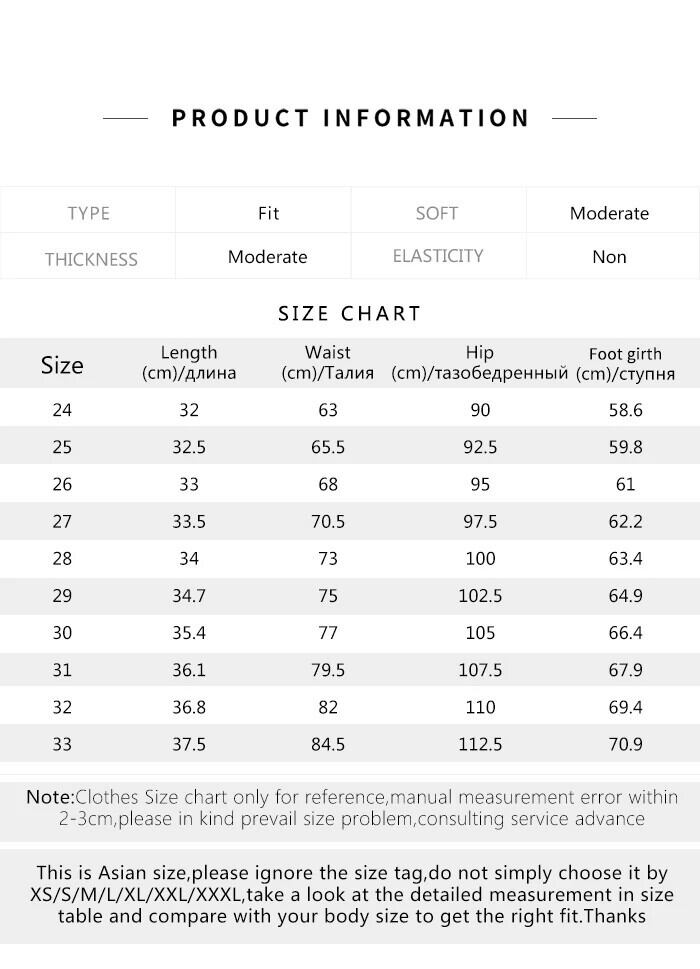Click the TYPE label cell
The height and width of the screenshot is (969, 700).
click(88, 213)
